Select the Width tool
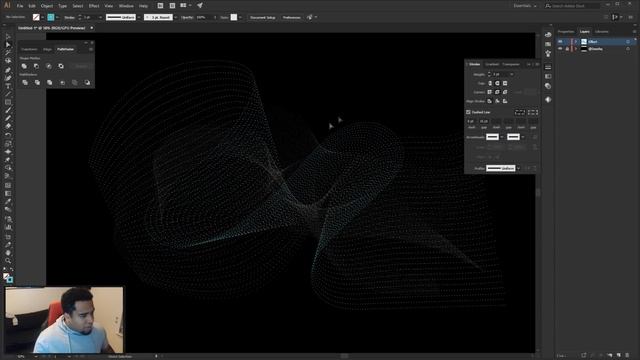The width and height of the screenshot is (640, 360). [8, 151]
